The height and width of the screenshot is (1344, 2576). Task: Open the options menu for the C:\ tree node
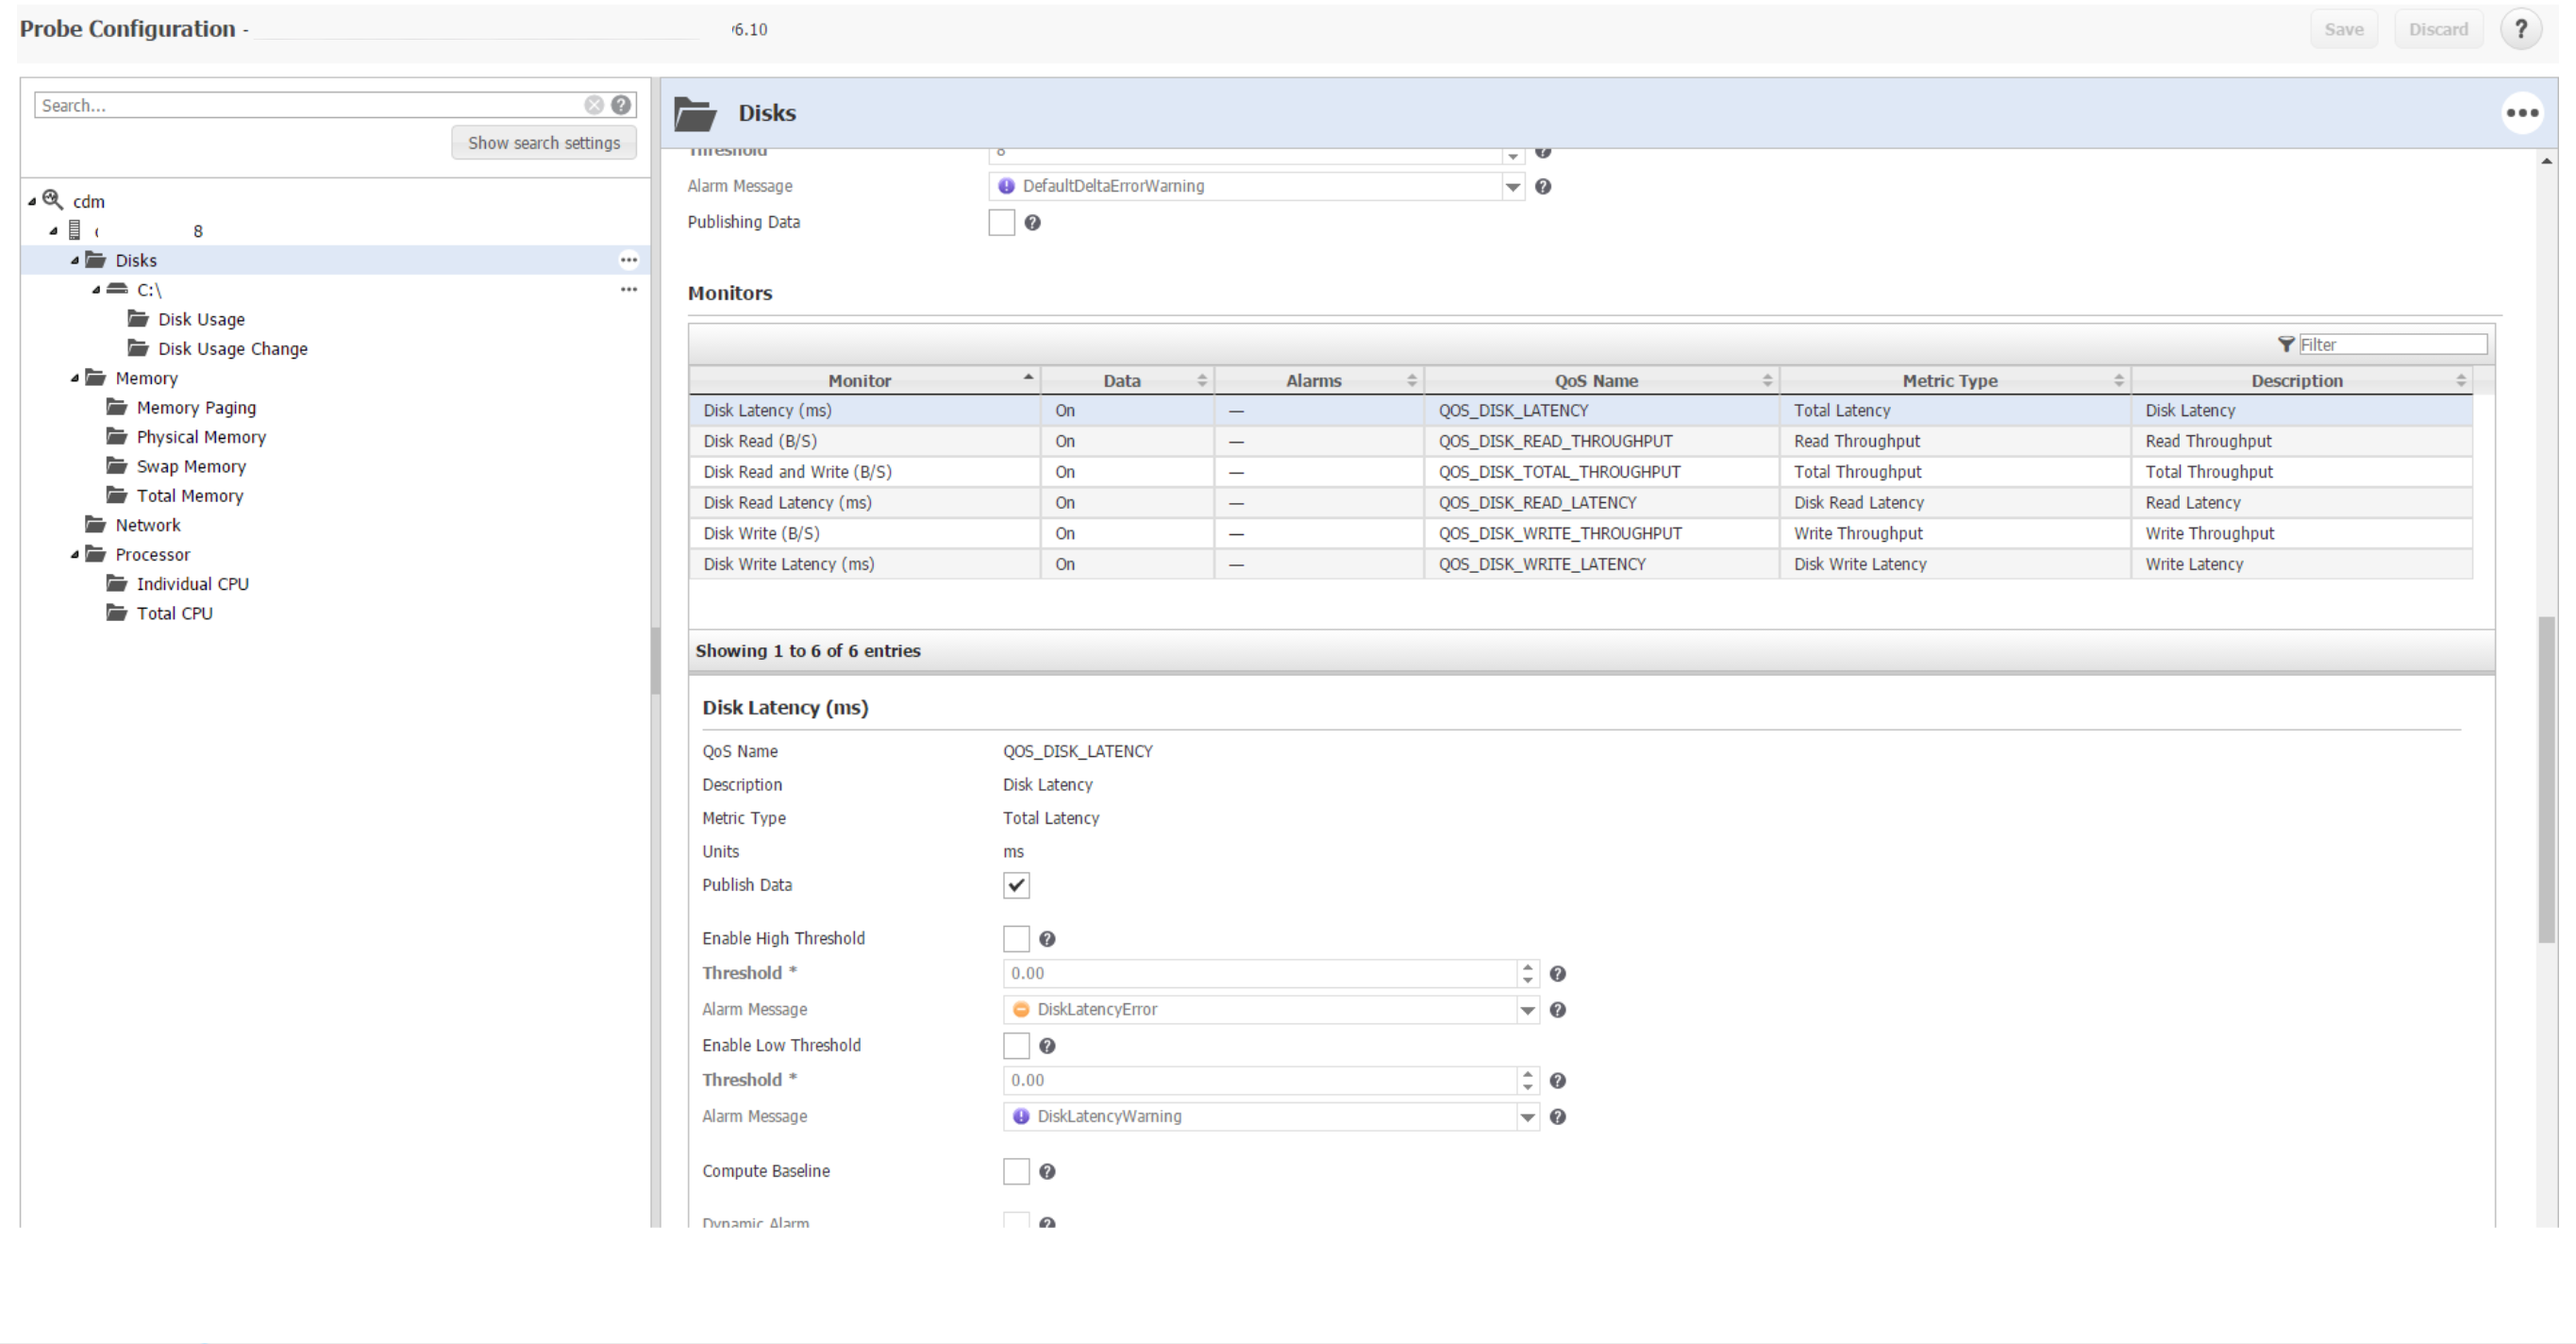628,289
